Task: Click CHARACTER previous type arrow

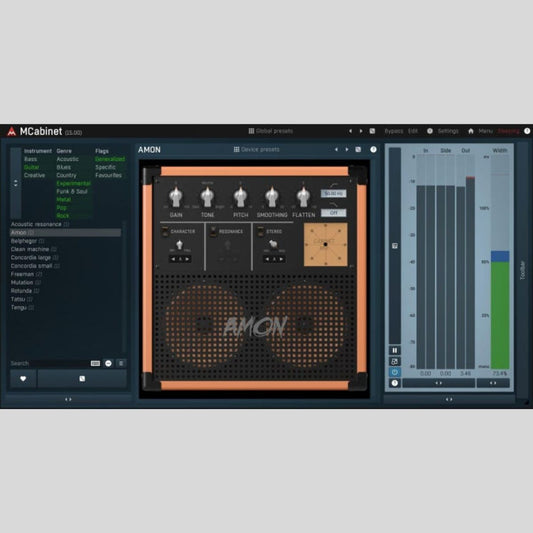Action: pyautogui.click(x=173, y=259)
